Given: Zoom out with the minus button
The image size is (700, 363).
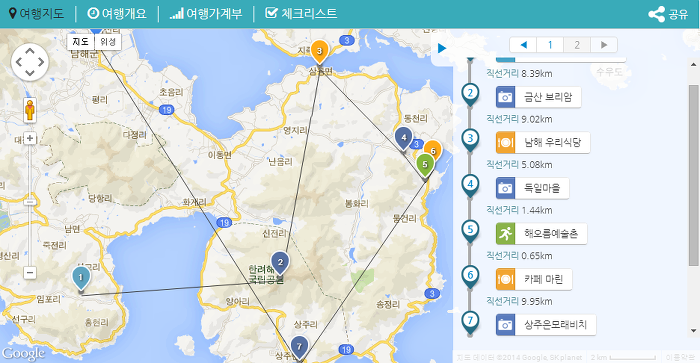Looking at the screenshot, I should [29, 272].
